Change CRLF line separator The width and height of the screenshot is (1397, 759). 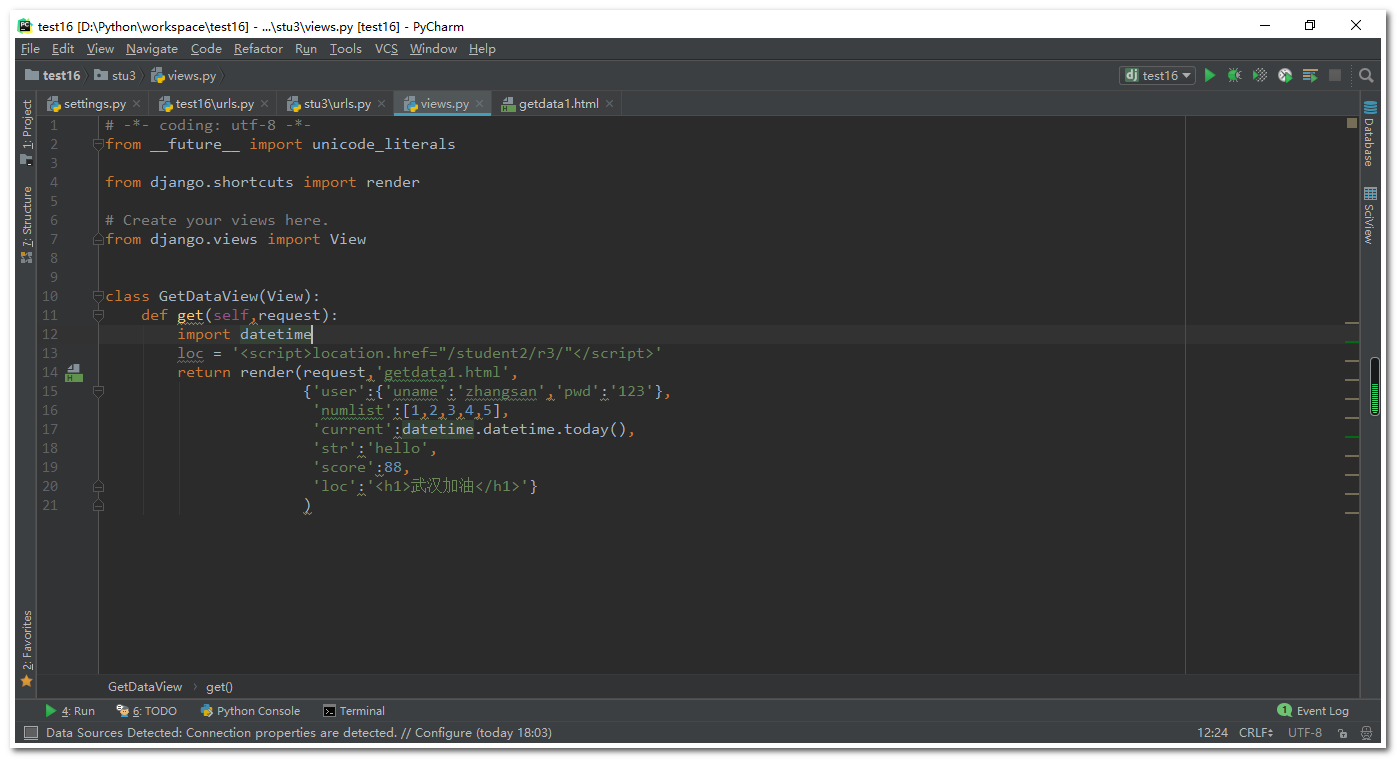1256,733
